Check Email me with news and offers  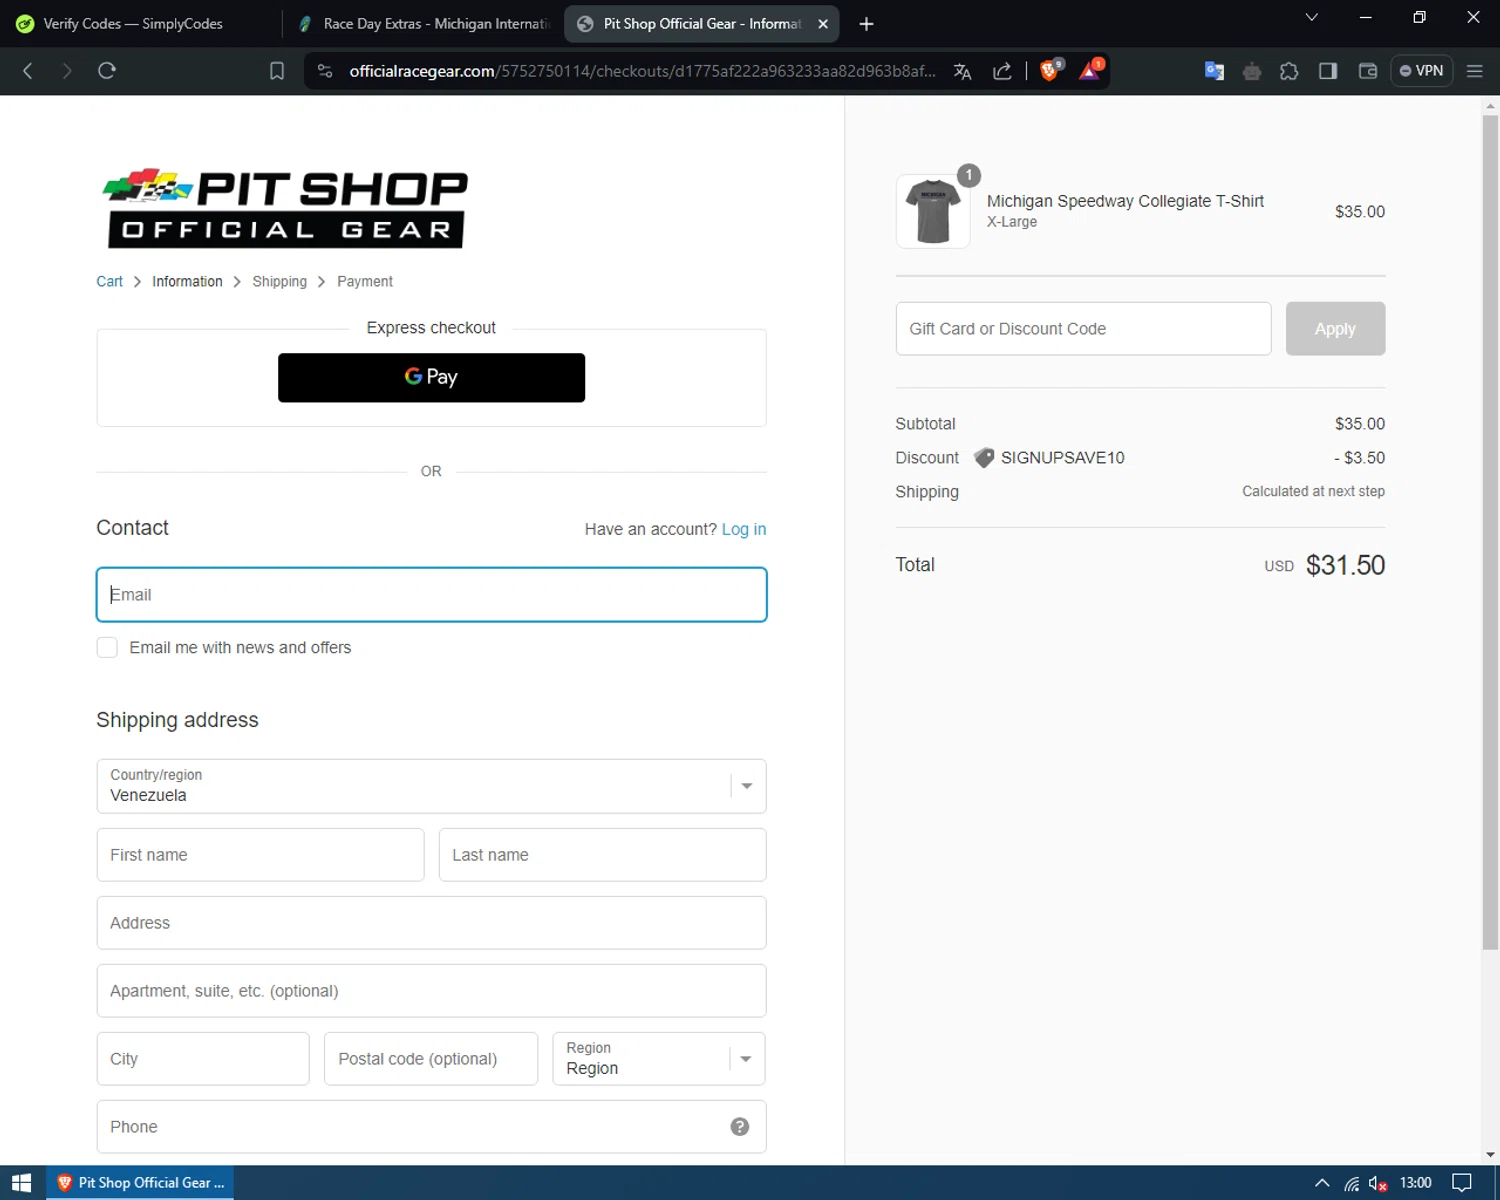(107, 648)
